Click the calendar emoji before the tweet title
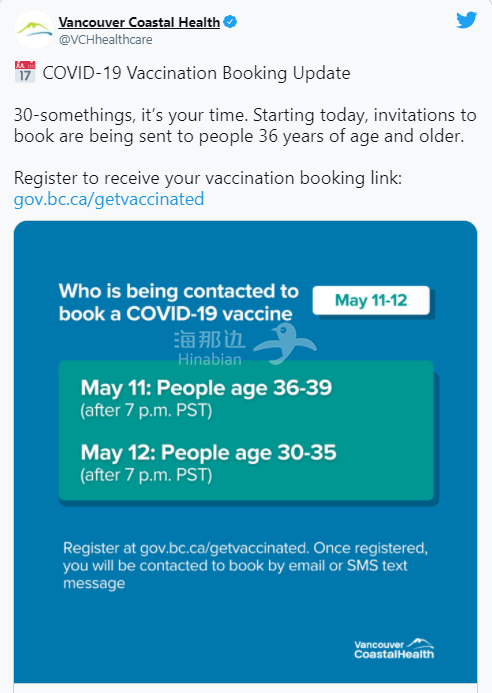The width and height of the screenshot is (492, 693). point(25,72)
